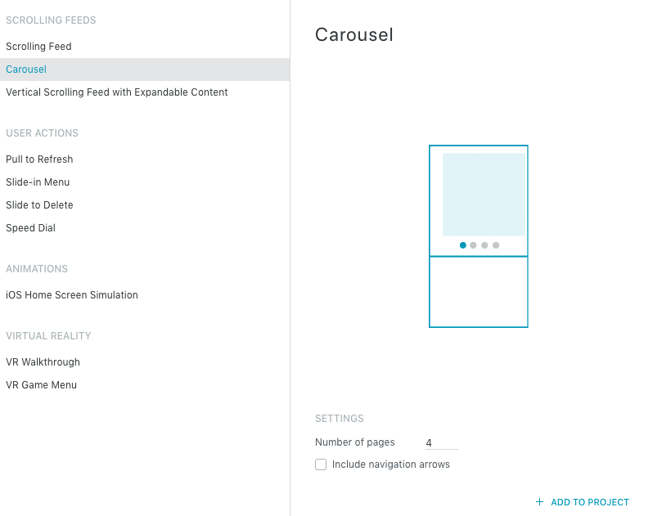Click the second carousel page dot

[474, 245]
